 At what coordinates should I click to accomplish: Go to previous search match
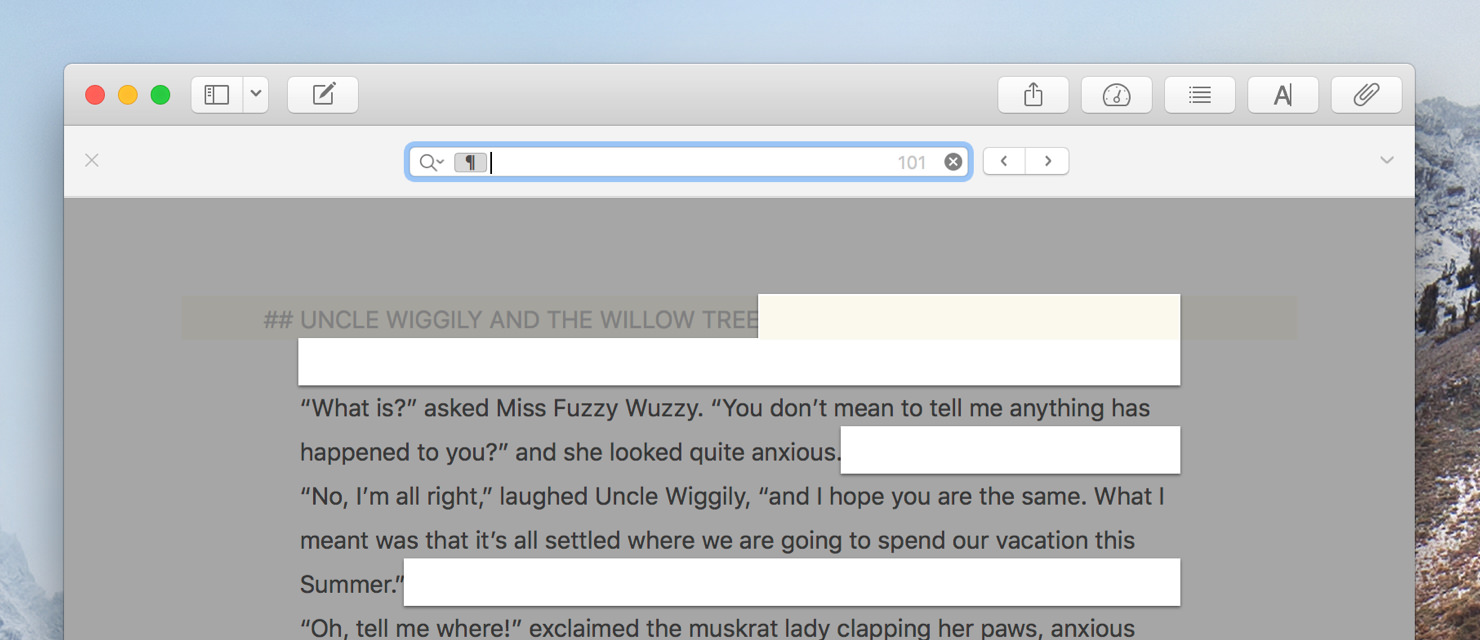(1004, 161)
